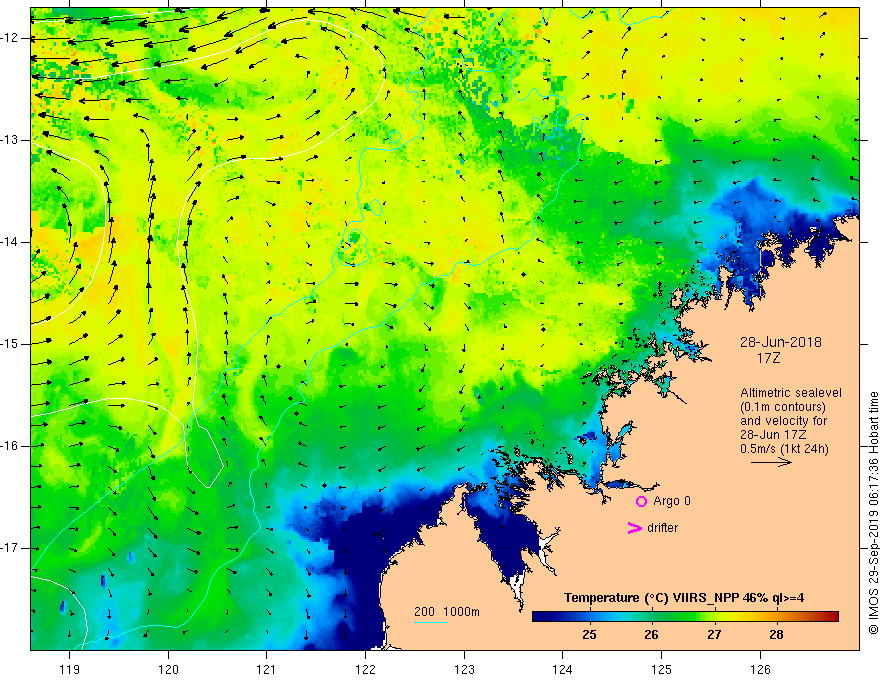Click the IMOS copyright timestamp text
This screenshot has width=880, height=680.
[873, 513]
